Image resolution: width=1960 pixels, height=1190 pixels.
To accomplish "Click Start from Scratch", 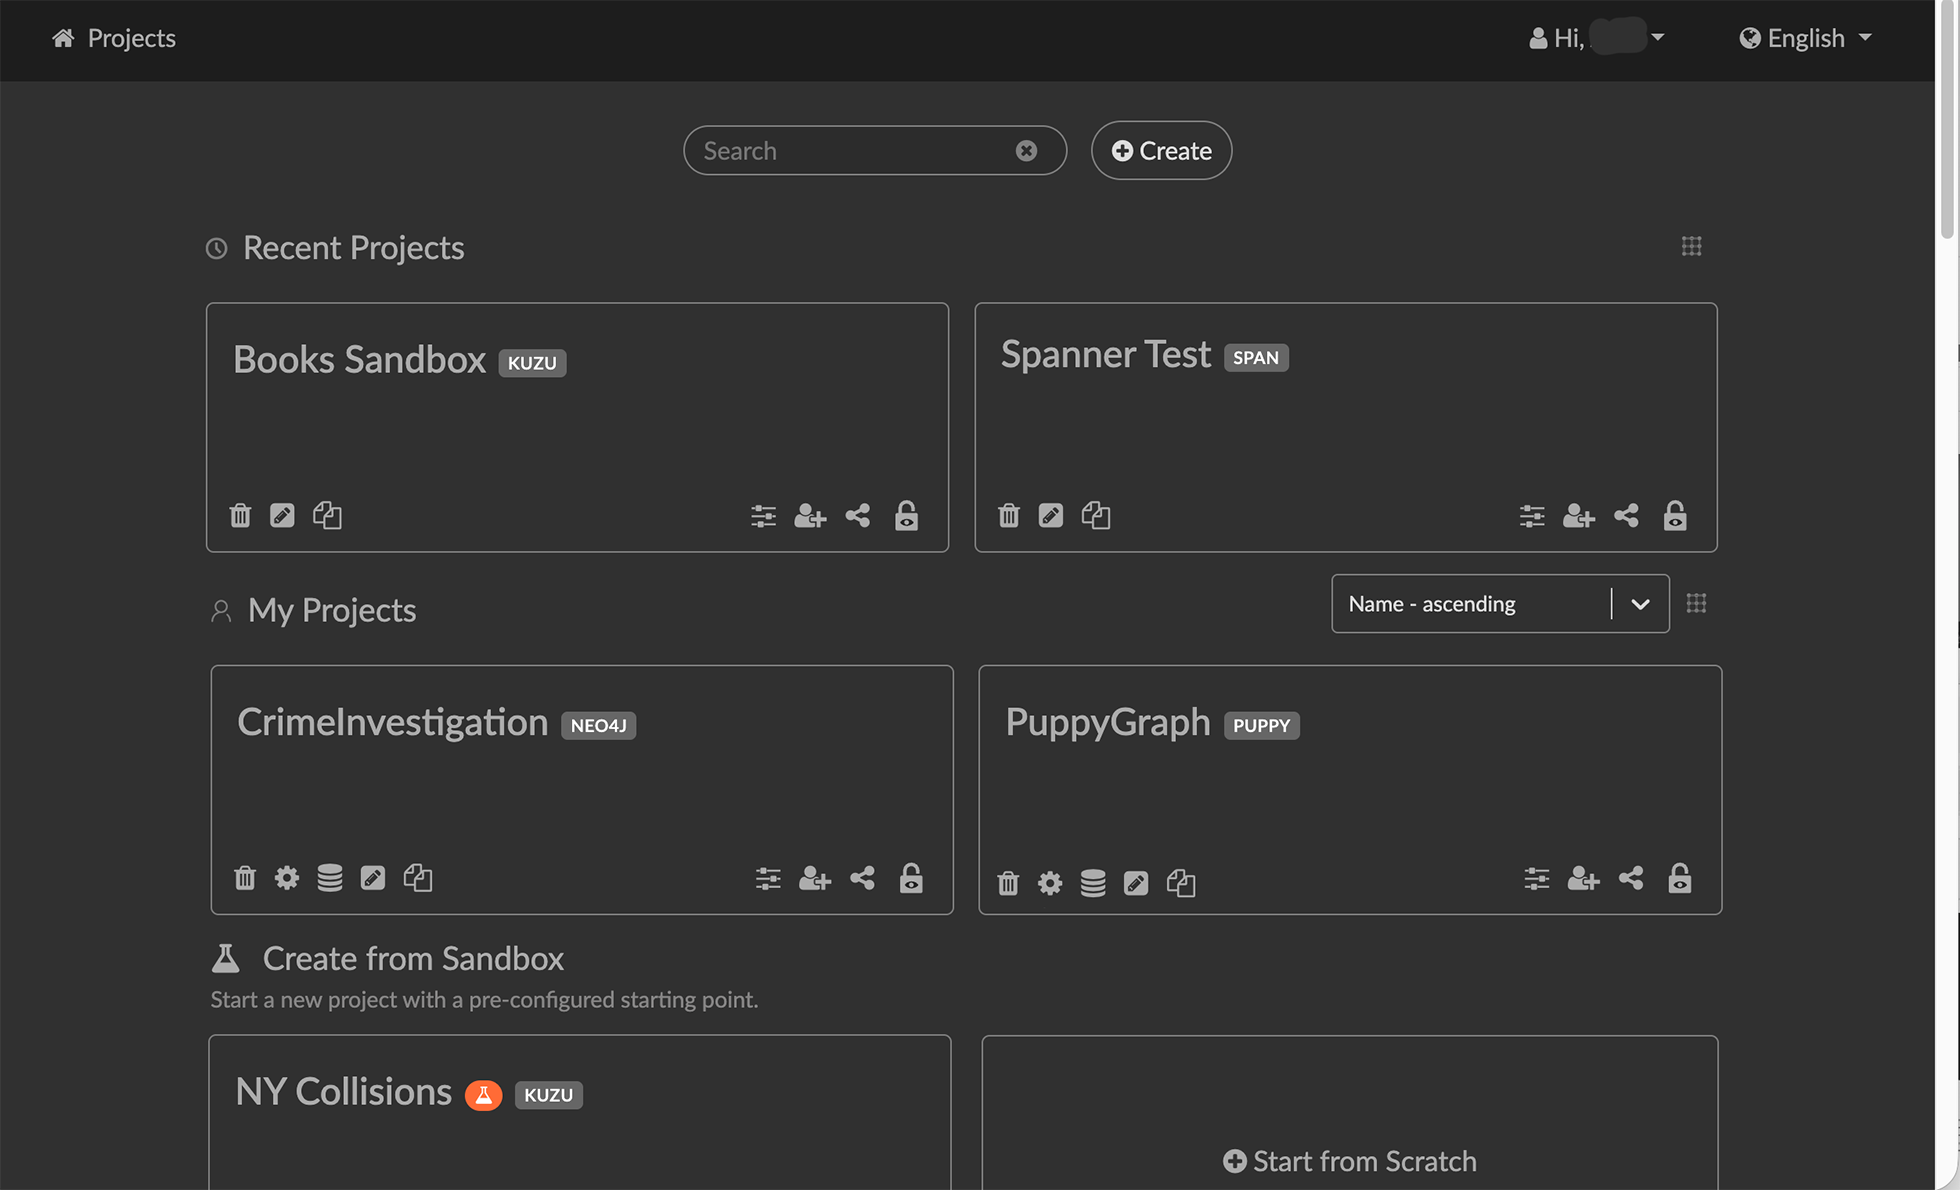I will (x=1349, y=1161).
